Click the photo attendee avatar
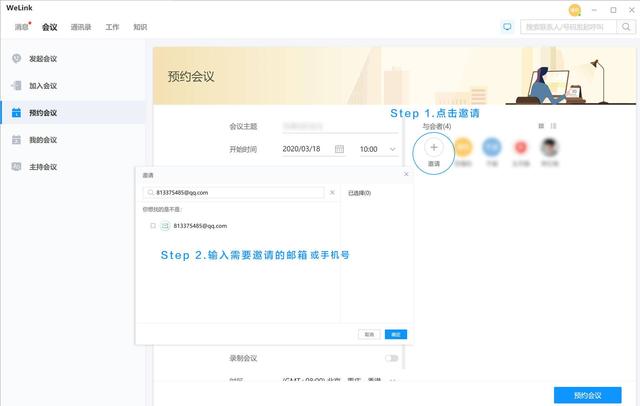This screenshot has width=640, height=406. 549,147
